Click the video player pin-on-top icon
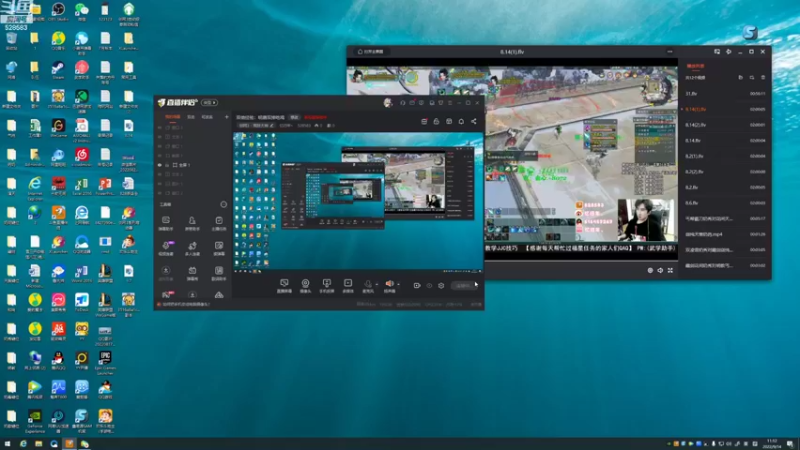Image resolution: width=800 pixels, height=450 pixels. (x=729, y=52)
